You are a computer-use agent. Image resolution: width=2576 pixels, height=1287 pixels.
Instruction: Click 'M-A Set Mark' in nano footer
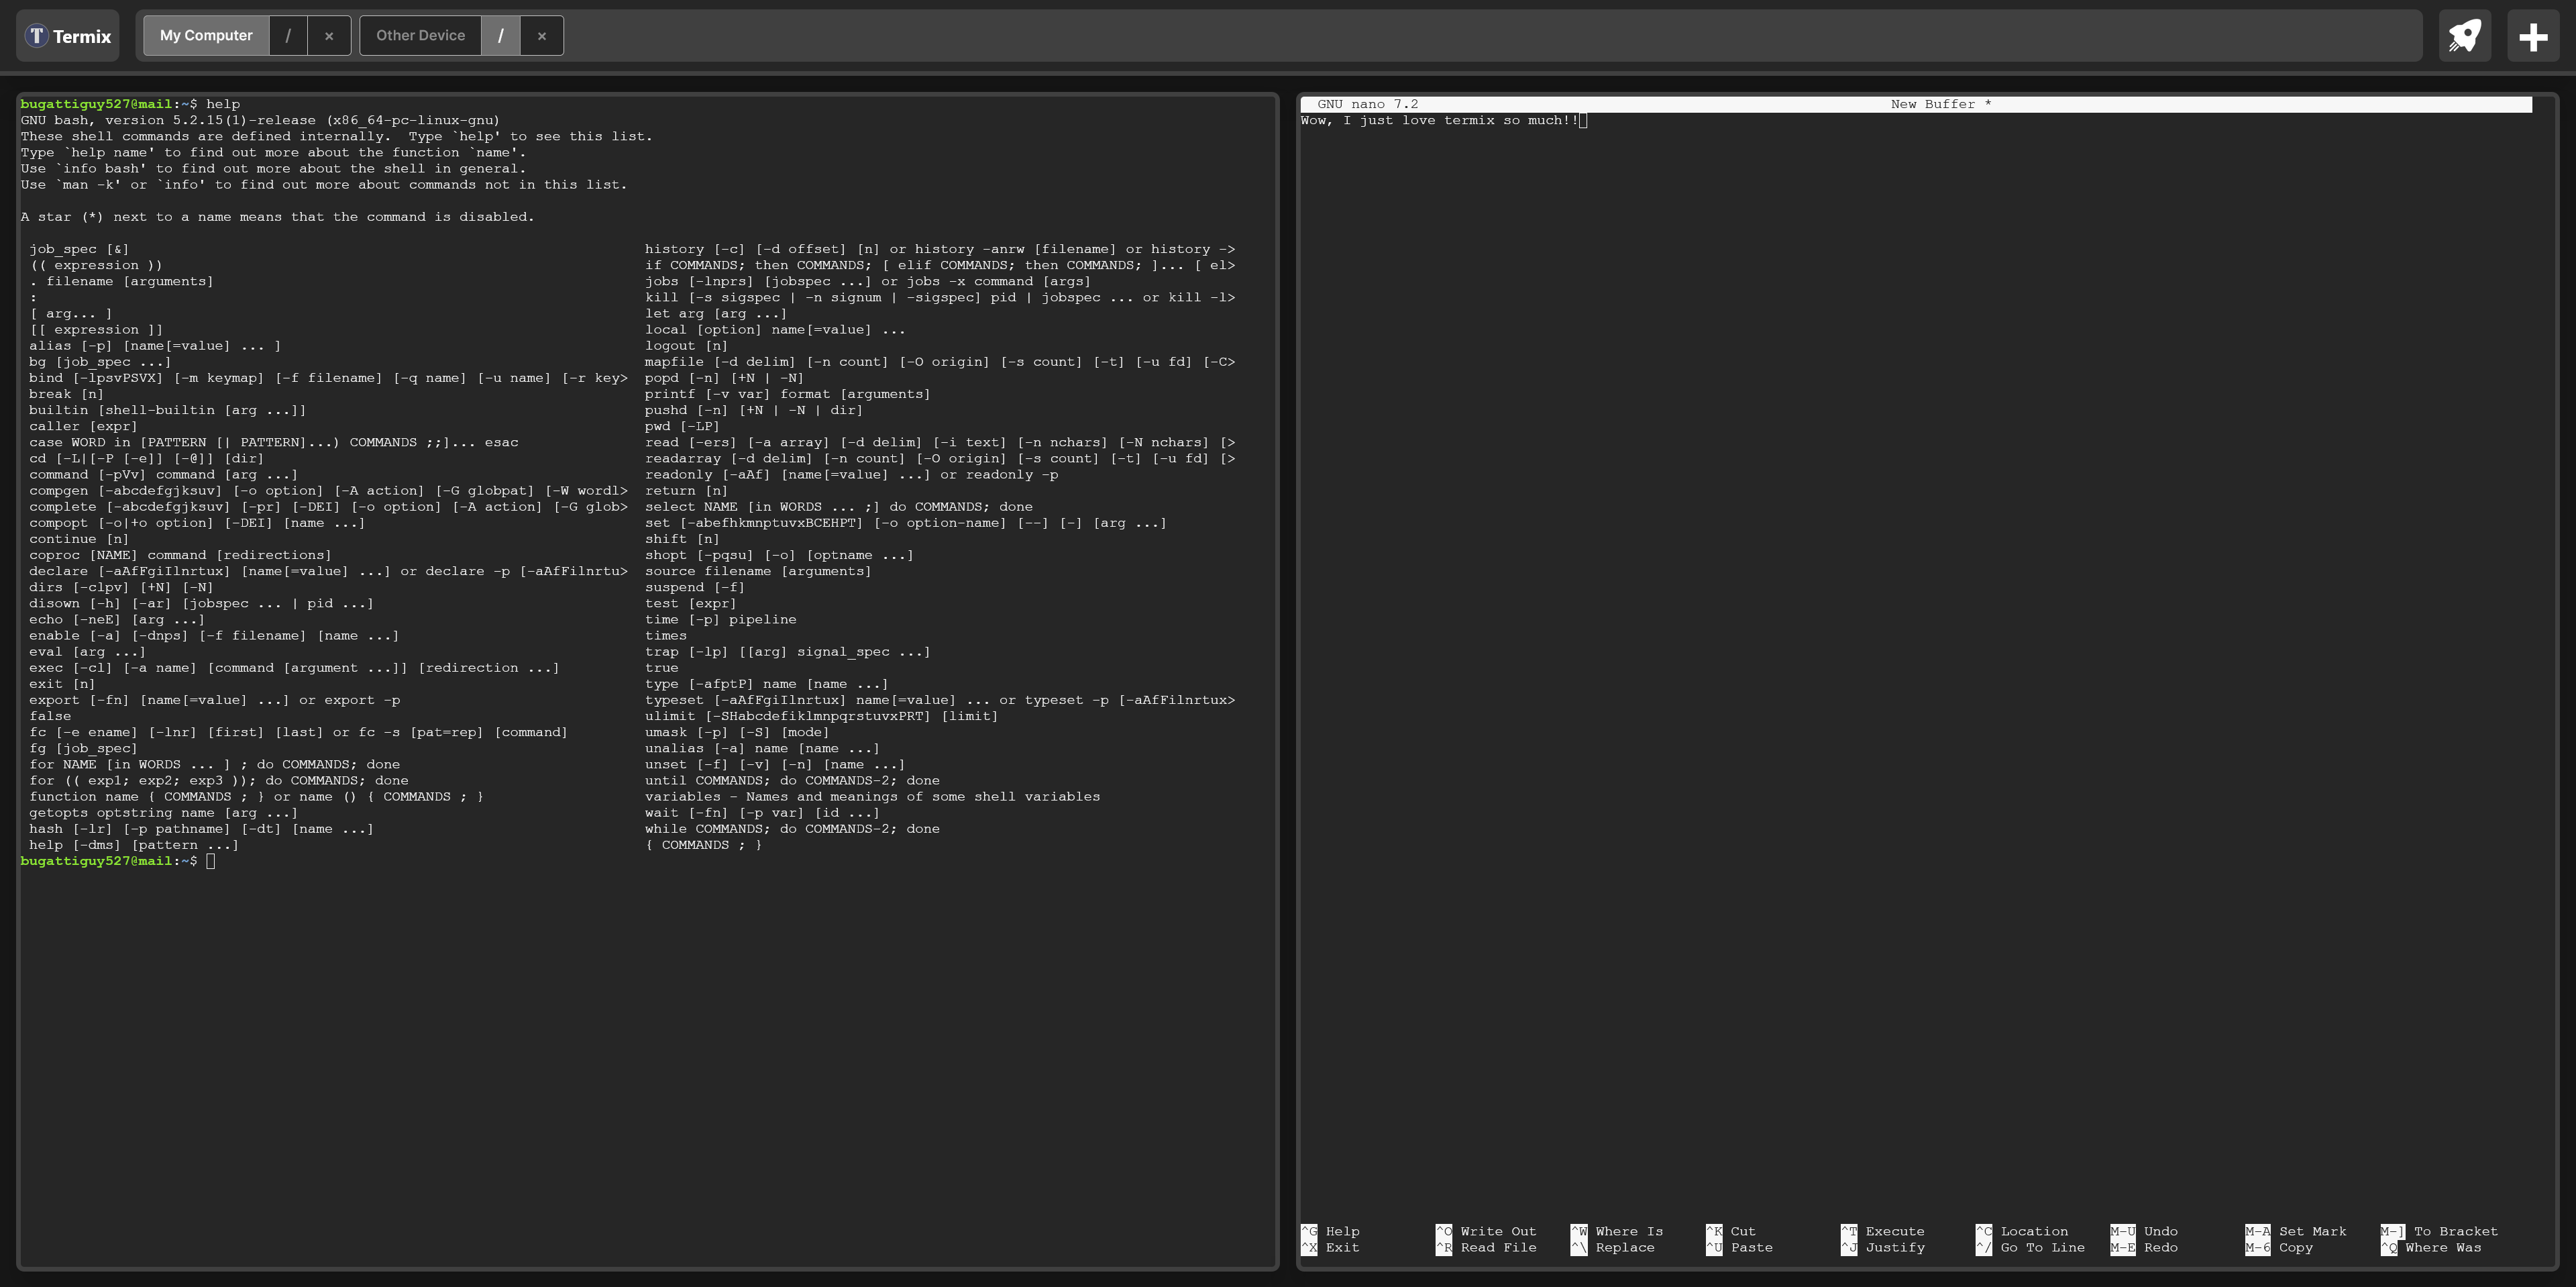click(x=2296, y=1231)
